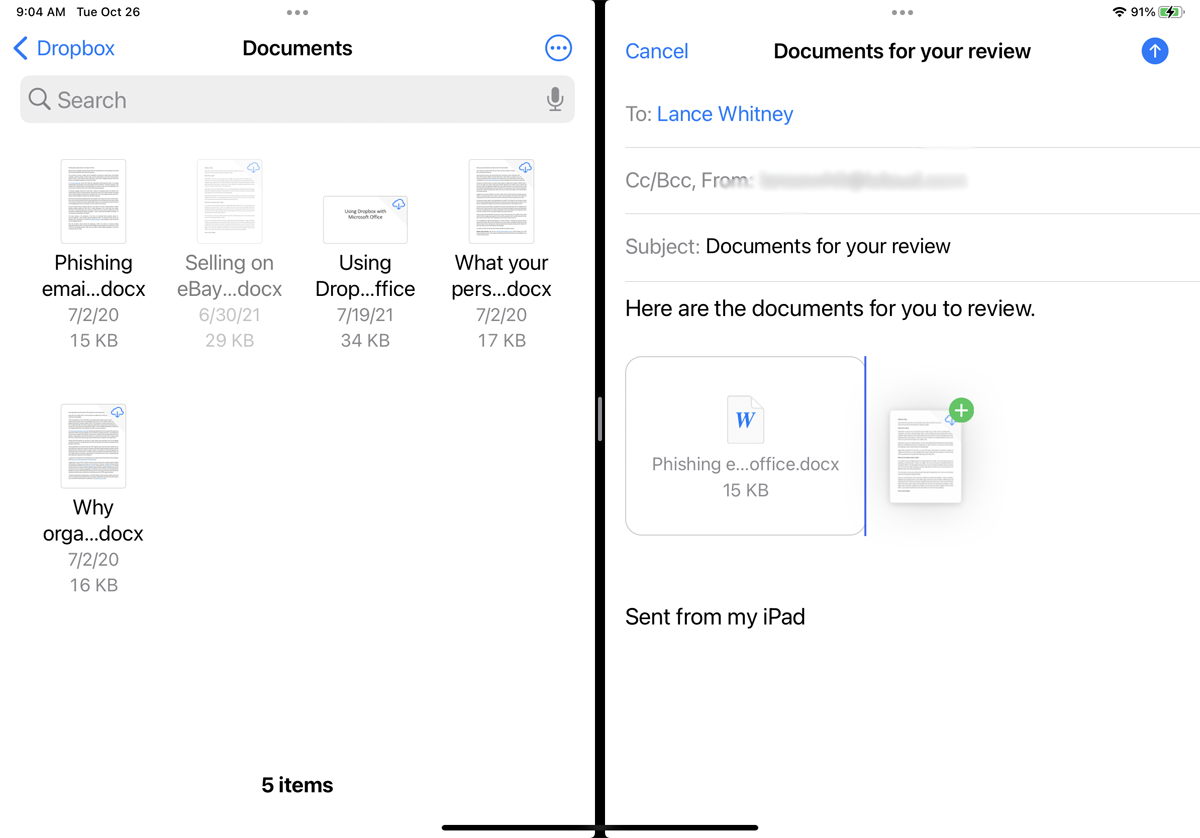Go back to Dropbox folder list

64,48
